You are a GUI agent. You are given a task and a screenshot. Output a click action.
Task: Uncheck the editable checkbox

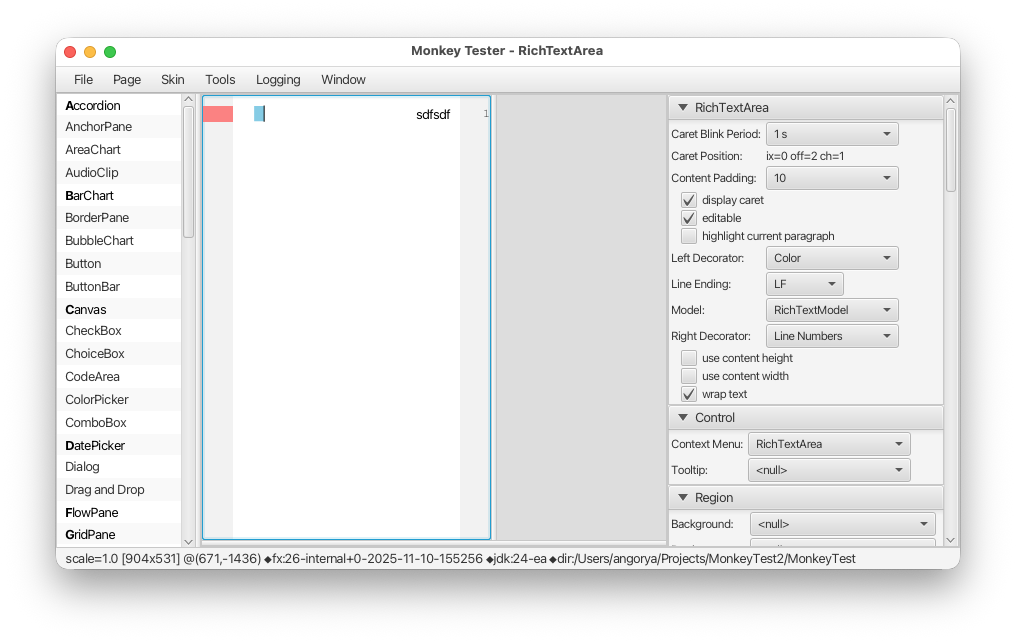click(x=689, y=218)
